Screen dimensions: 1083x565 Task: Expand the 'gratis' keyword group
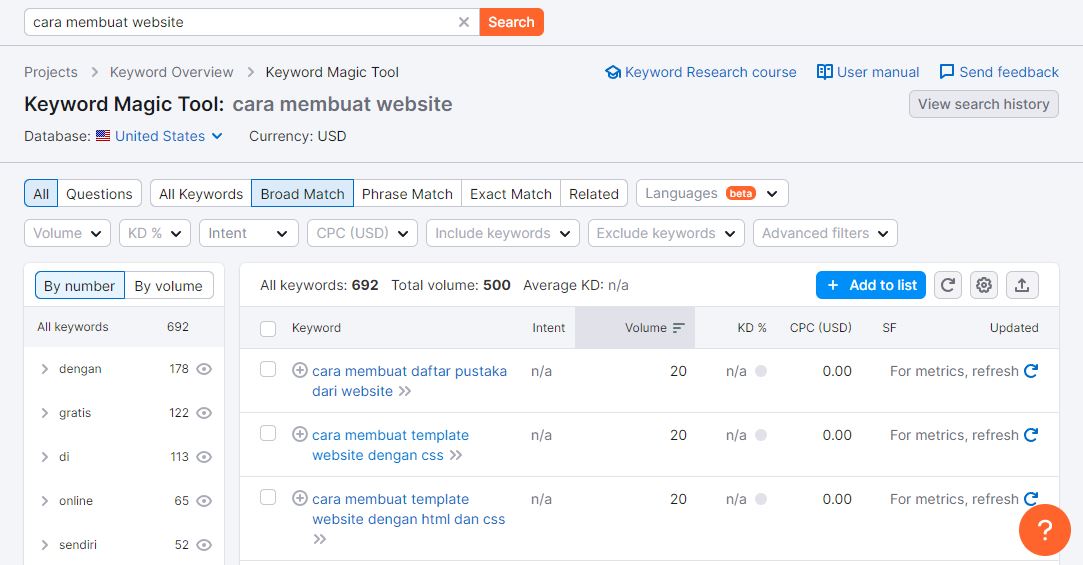tap(45, 413)
